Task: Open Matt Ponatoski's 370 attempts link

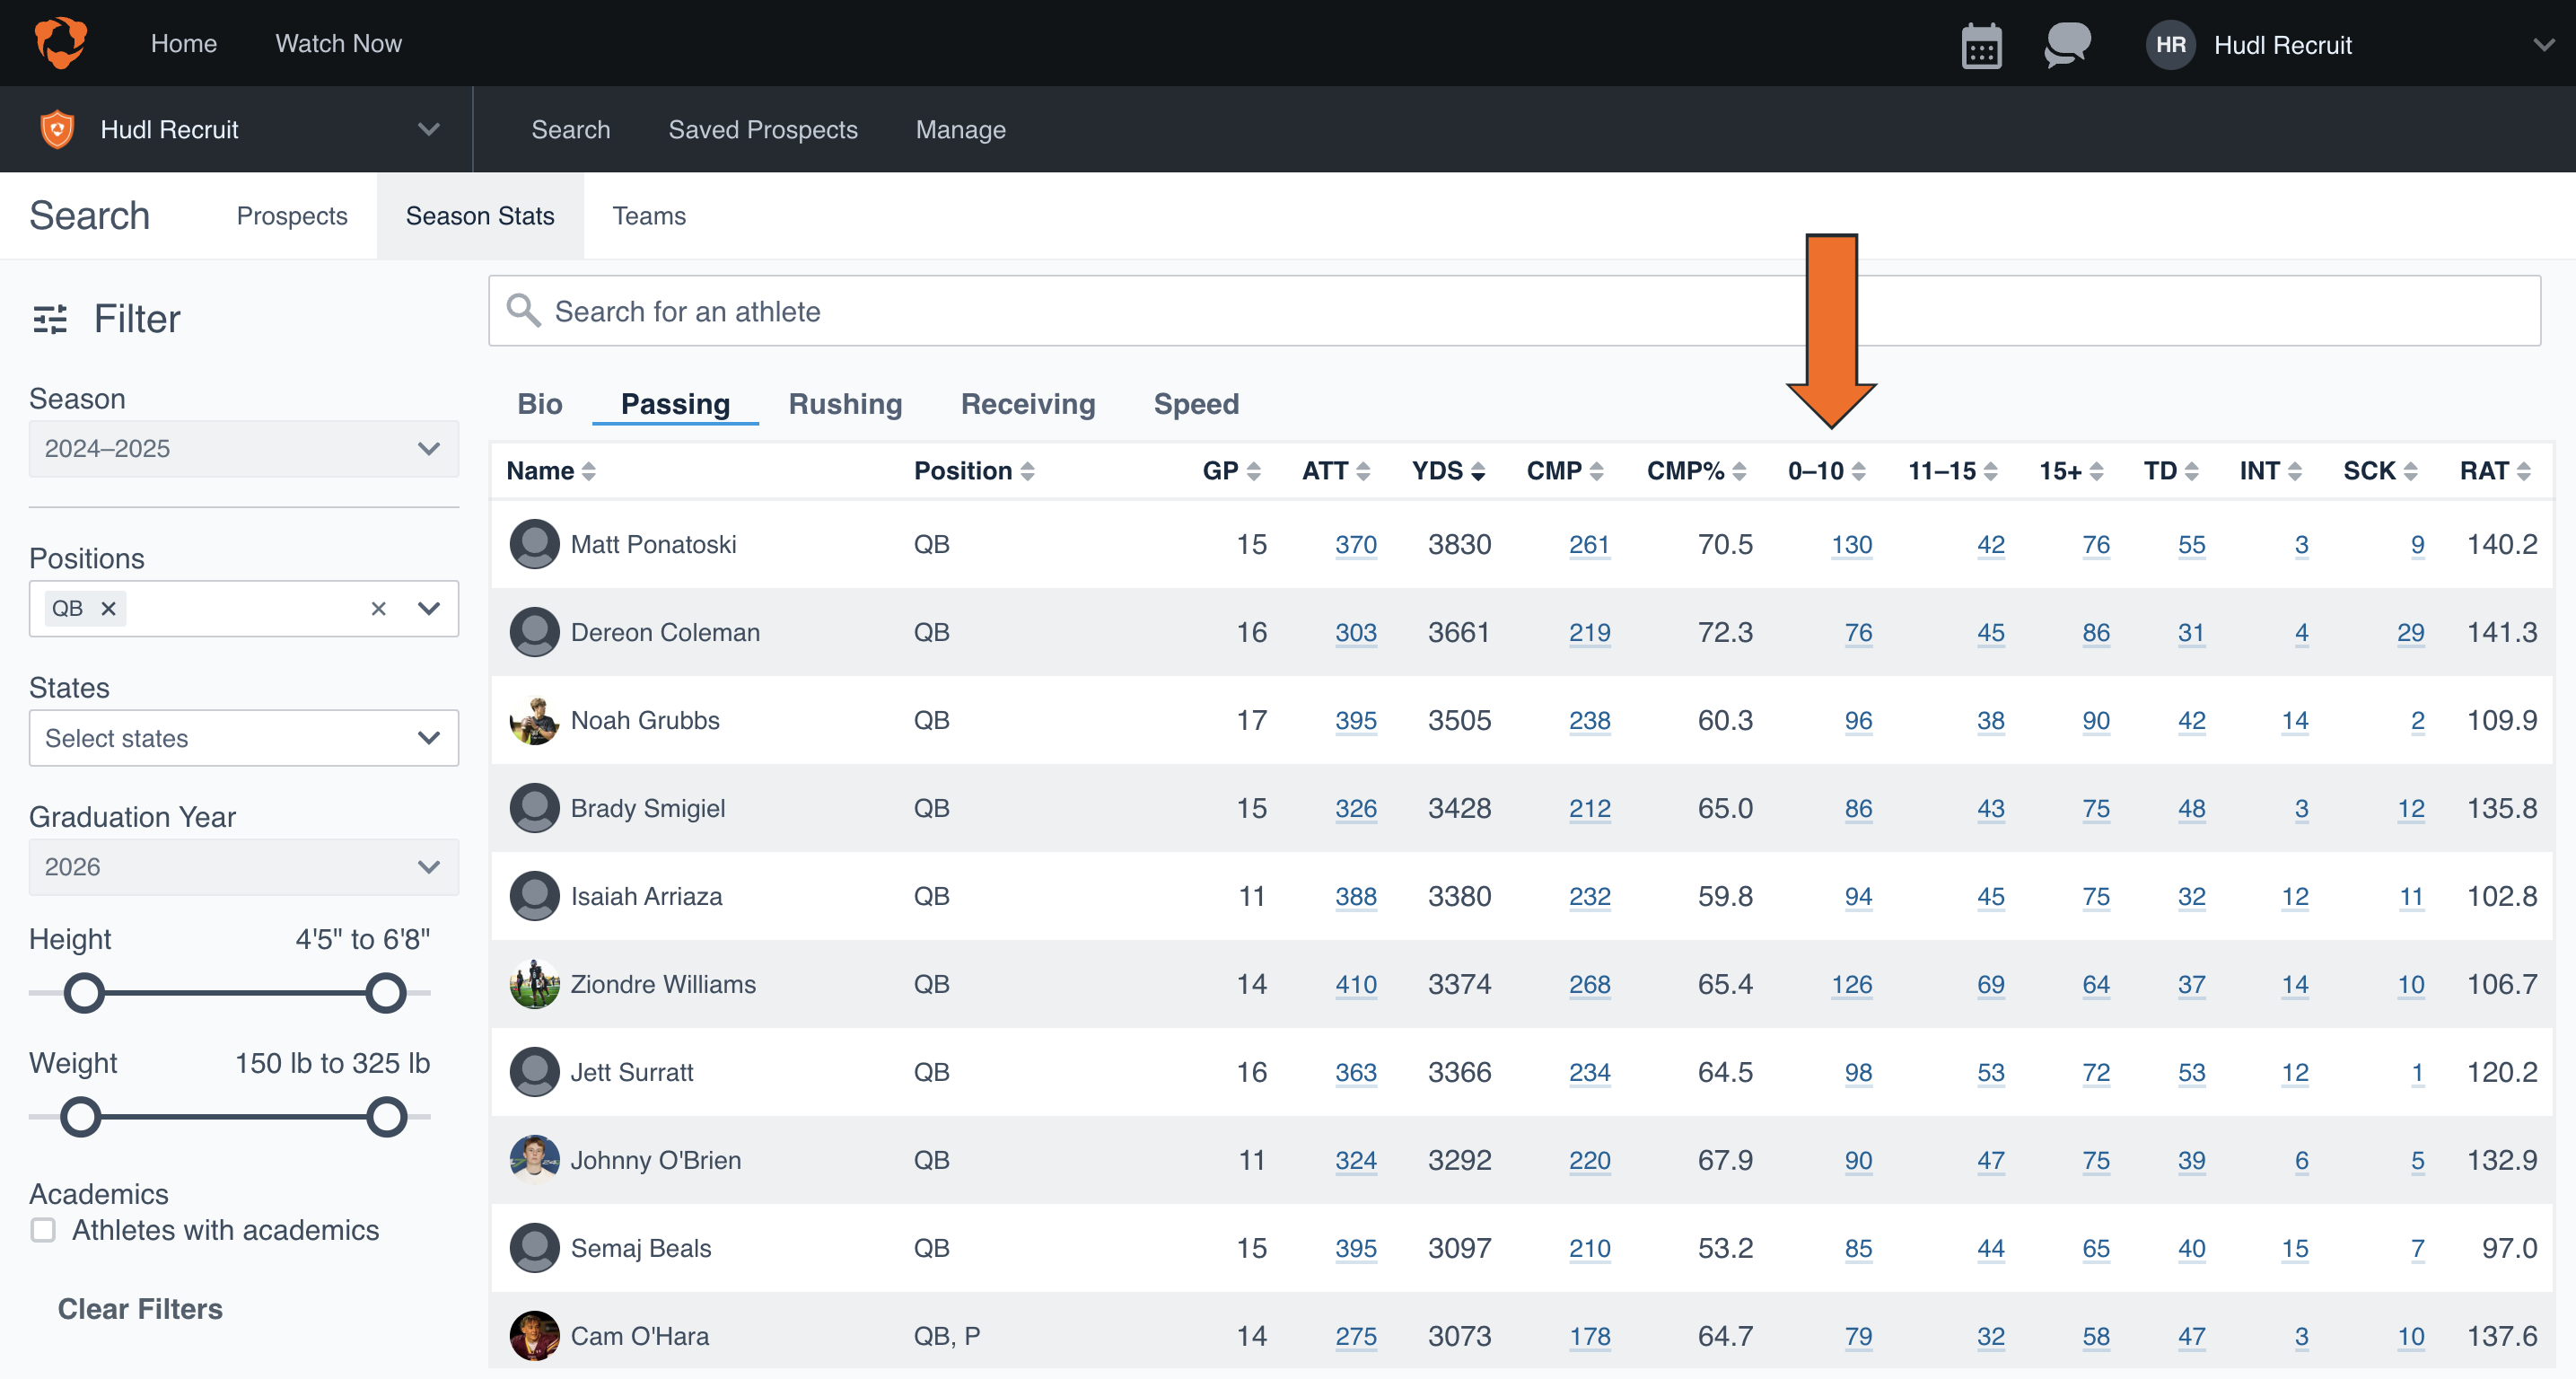Action: [x=1355, y=544]
